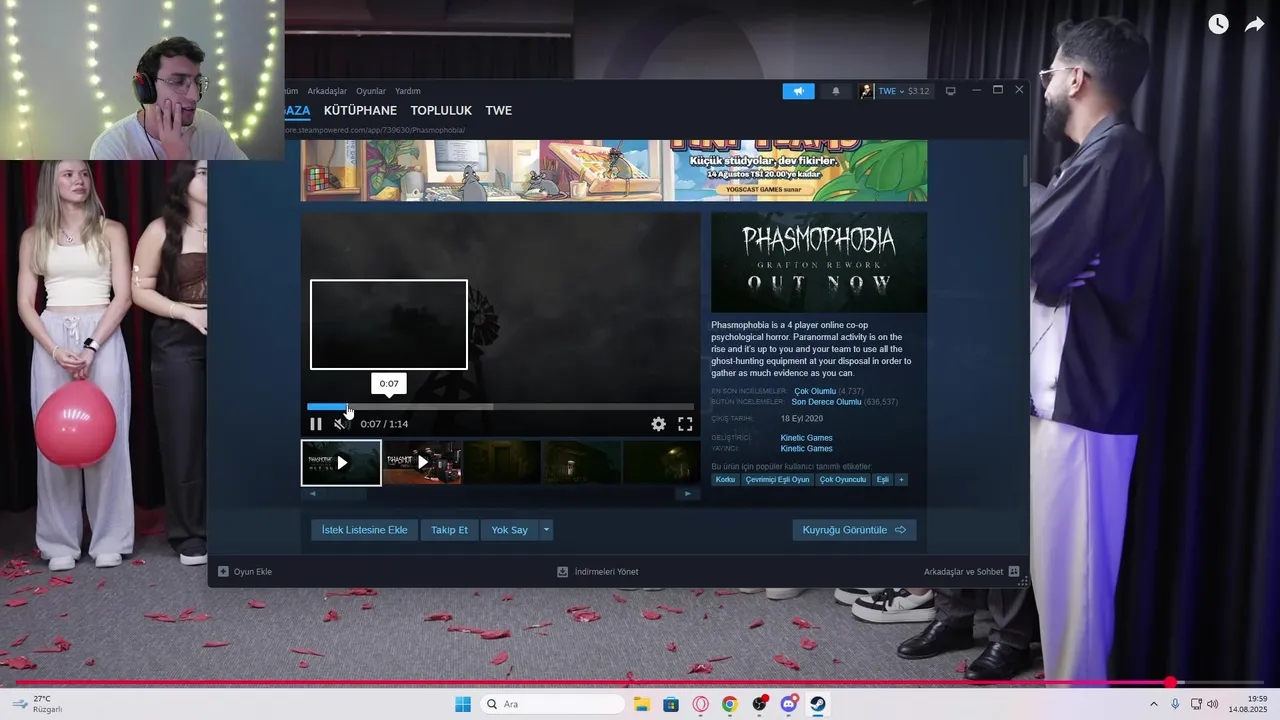This screenshot has width=1280, height=720.
Task: Open the TWE account dropdown
Action: 903,91
